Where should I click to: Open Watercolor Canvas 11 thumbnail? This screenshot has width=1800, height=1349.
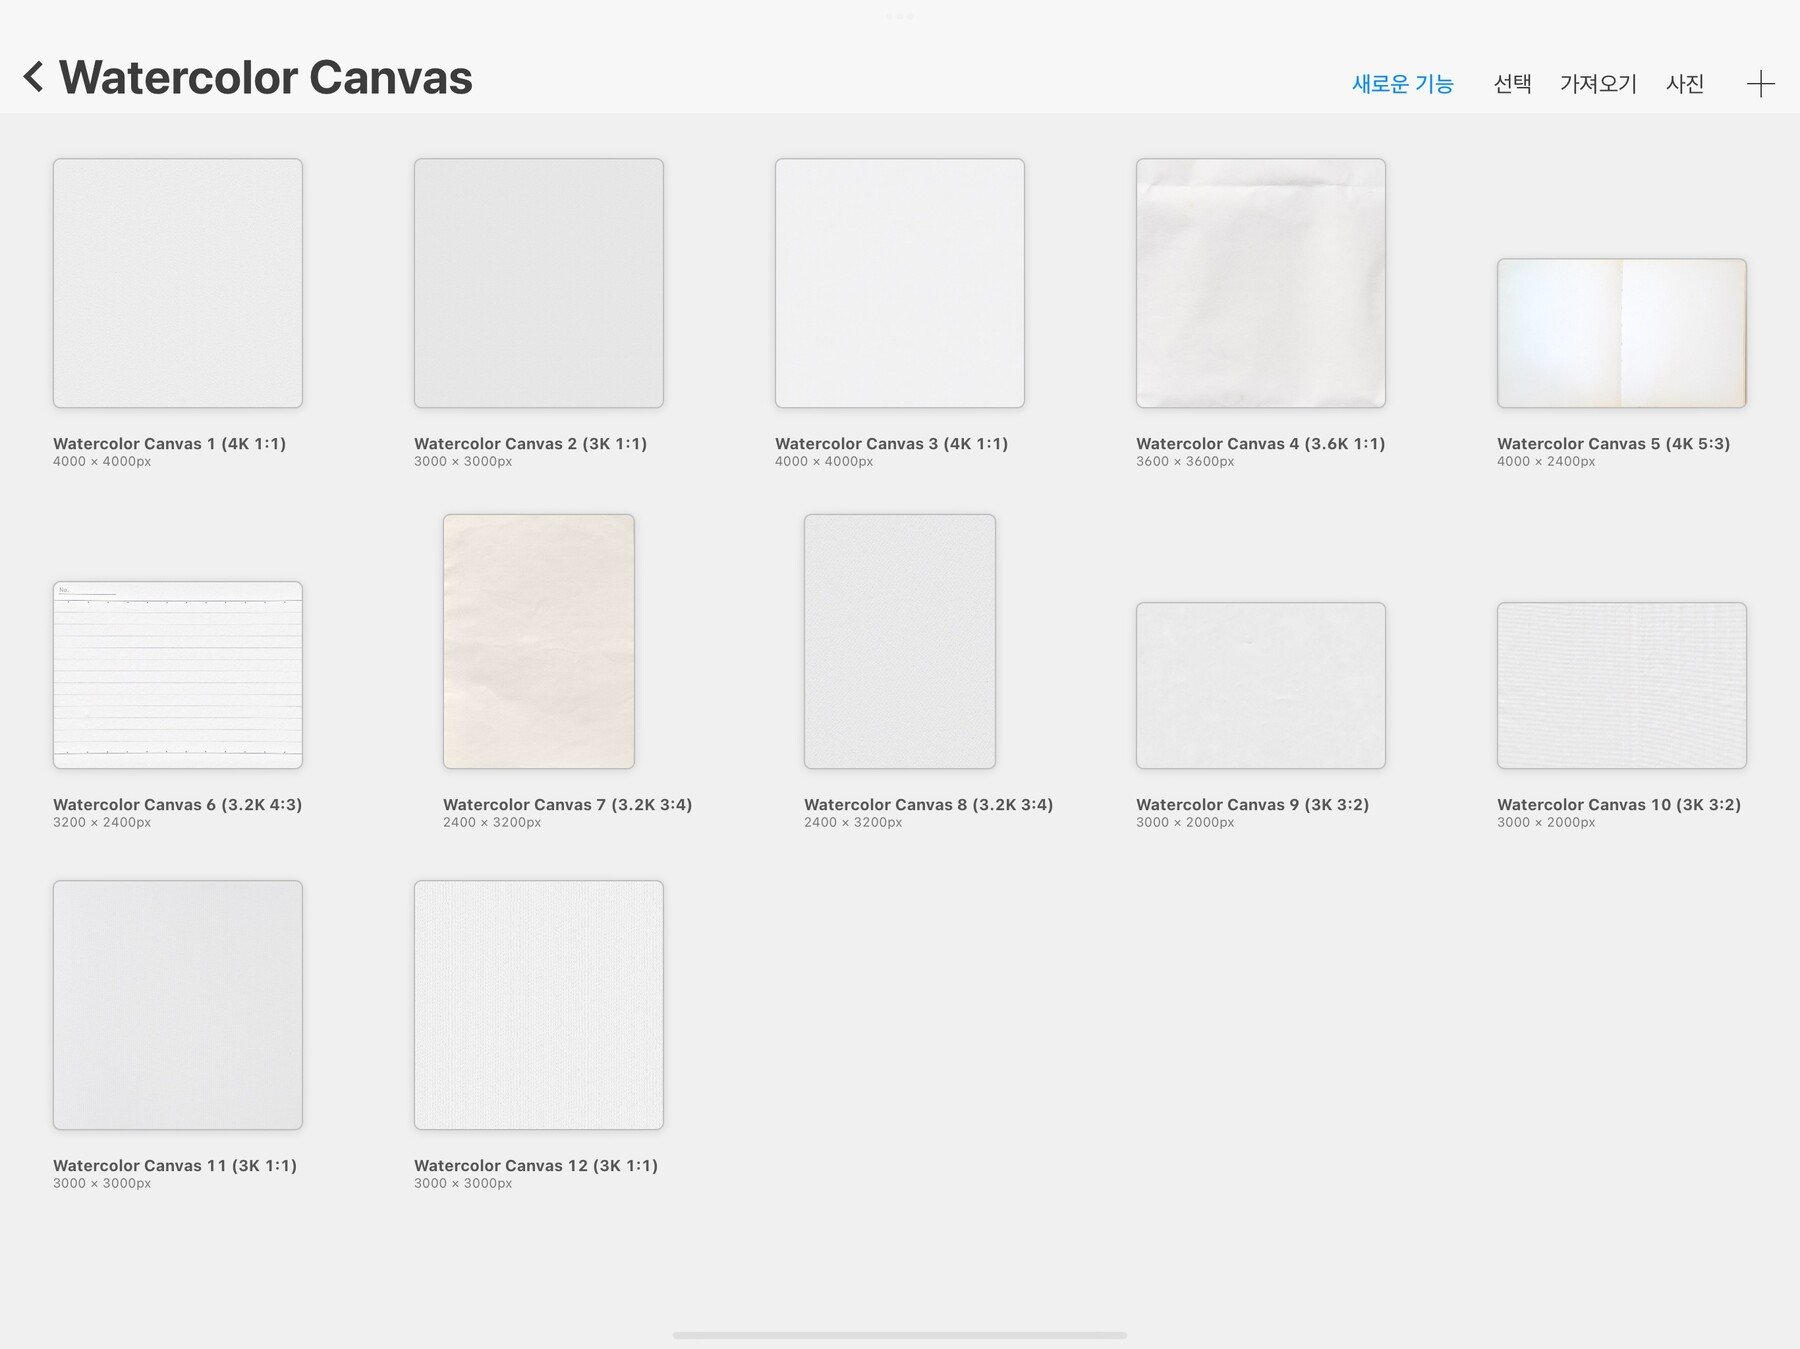click(x=178, y=1005)
